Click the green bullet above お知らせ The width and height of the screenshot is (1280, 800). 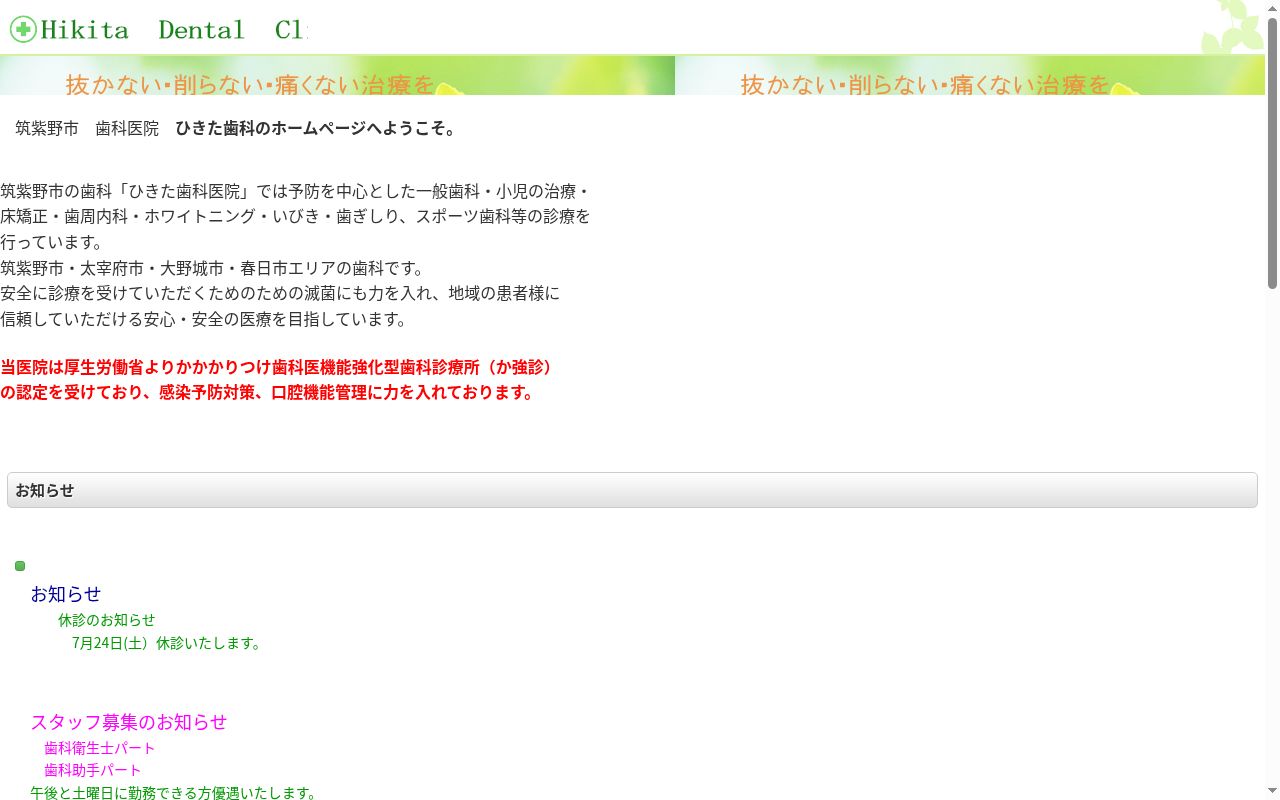pyautogui.click(x=20, y=566)
